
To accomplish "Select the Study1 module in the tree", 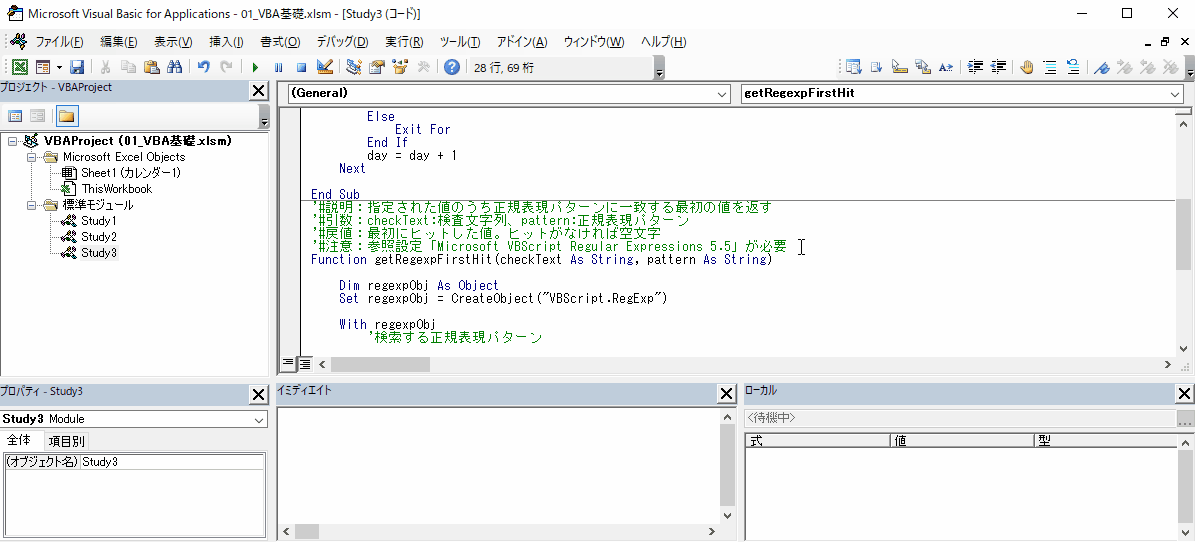I will tap(98, 221).
